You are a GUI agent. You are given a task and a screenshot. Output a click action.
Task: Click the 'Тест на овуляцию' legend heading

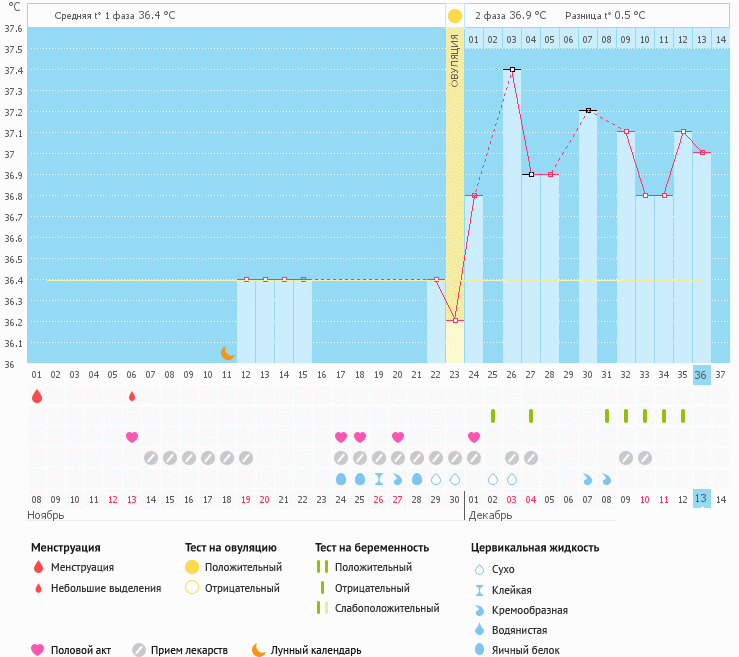point(230,548)
